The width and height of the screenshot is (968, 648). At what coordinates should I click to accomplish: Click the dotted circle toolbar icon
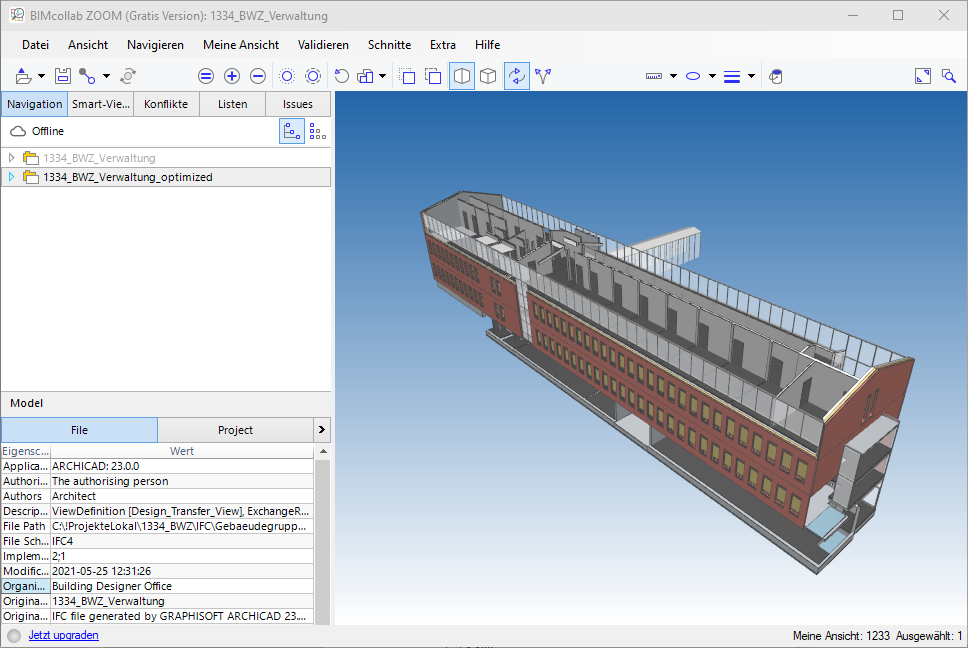click(x=287, y=77)
